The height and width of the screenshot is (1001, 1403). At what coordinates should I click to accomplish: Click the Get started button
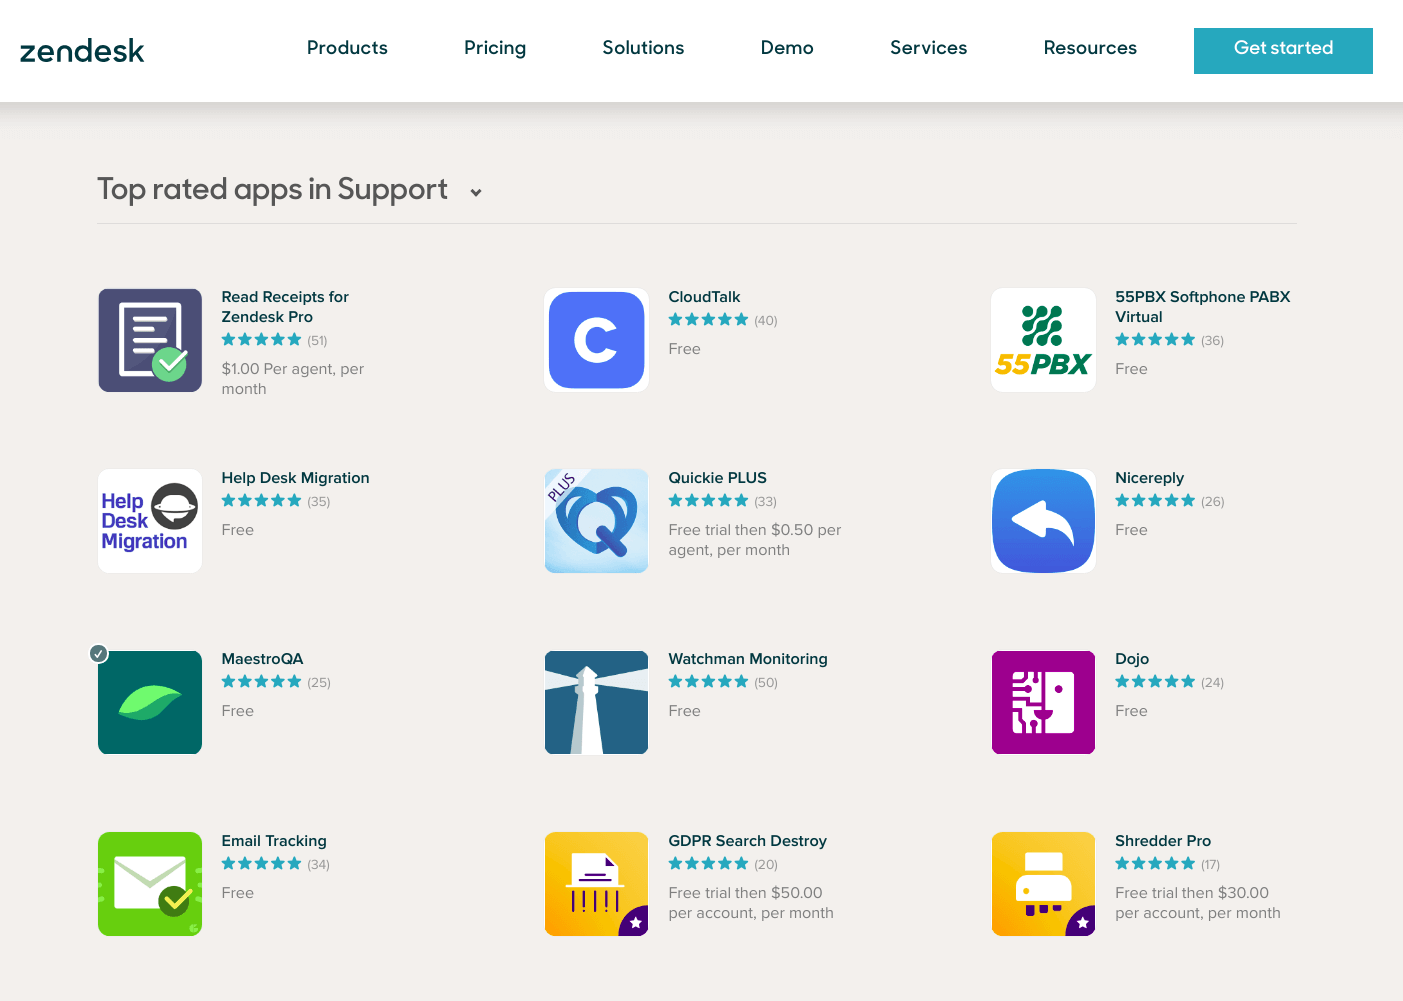pos(1283,50)
